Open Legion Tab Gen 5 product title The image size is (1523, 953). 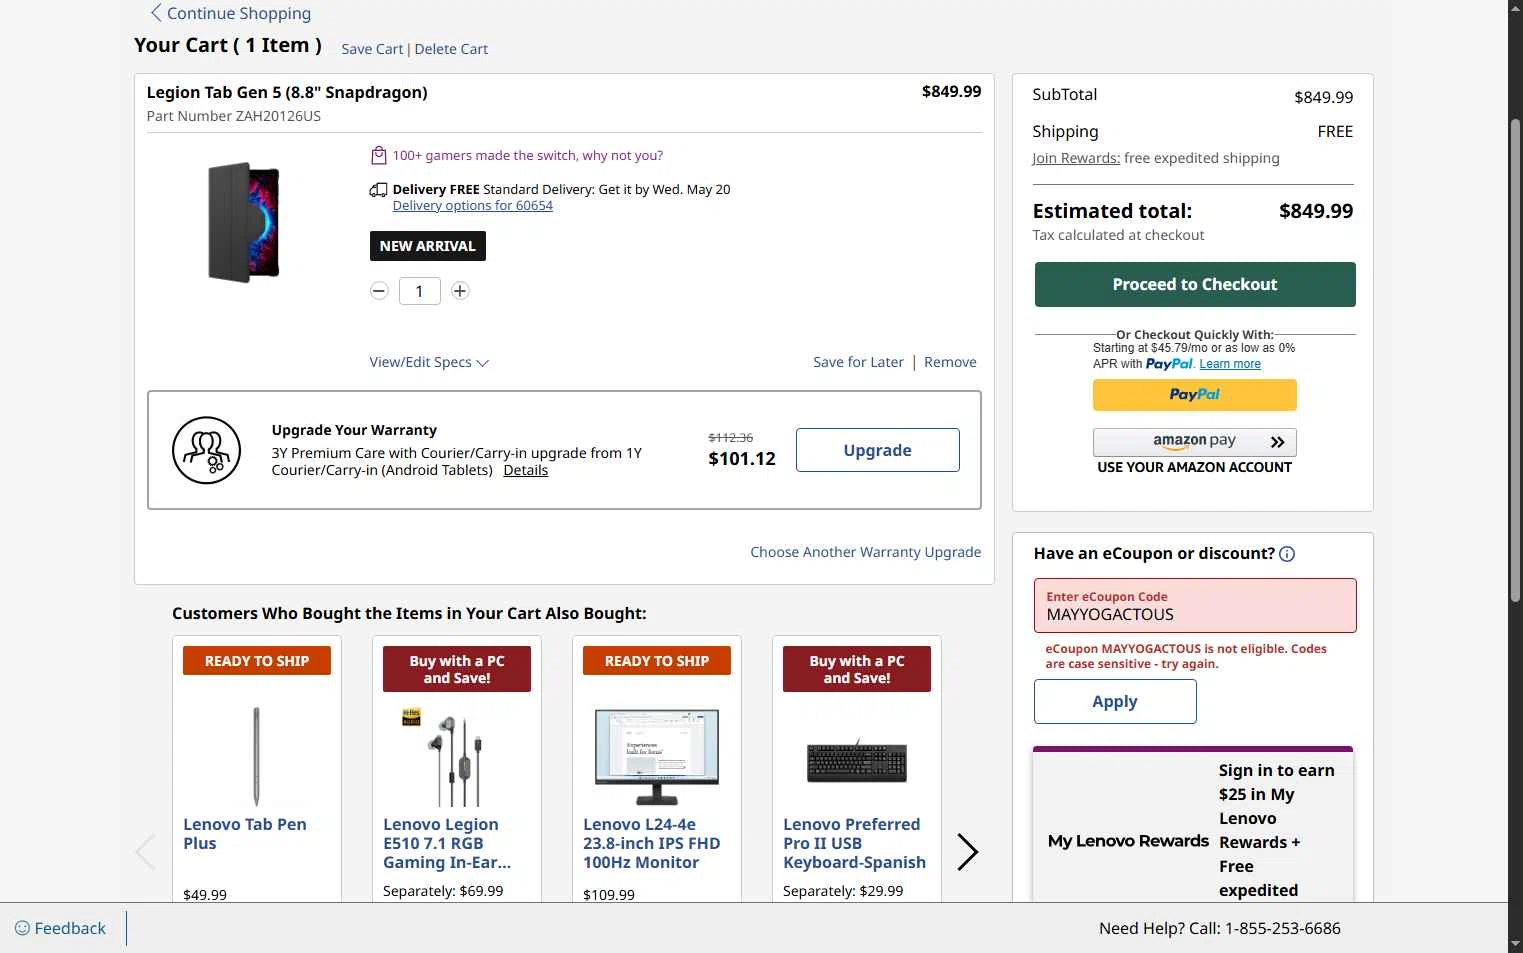[287, 92]
